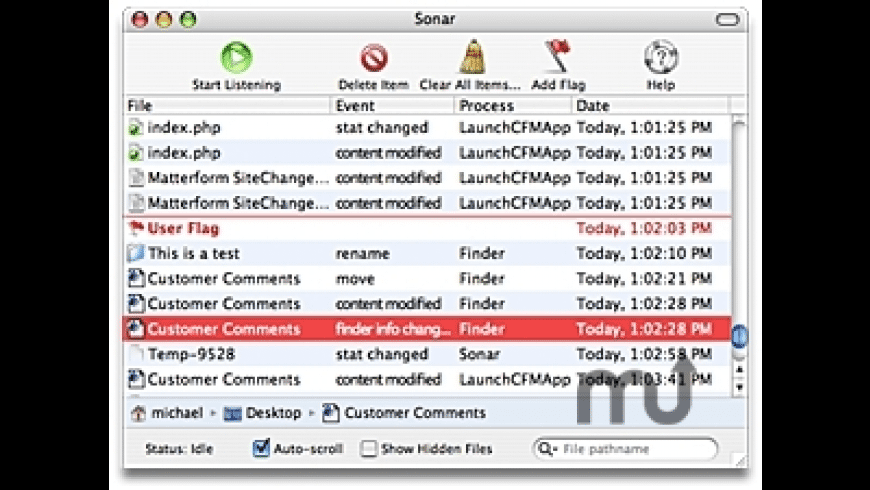Click the folder icon of This is a test
The height and width of the screenshot is (490, 870).
[x=135, y=253]
